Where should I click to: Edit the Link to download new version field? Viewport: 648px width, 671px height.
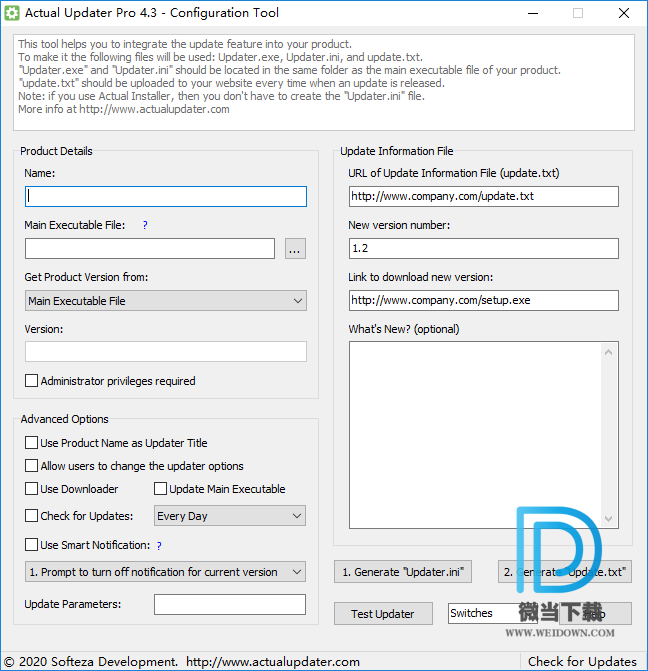[x=484, y=300]
